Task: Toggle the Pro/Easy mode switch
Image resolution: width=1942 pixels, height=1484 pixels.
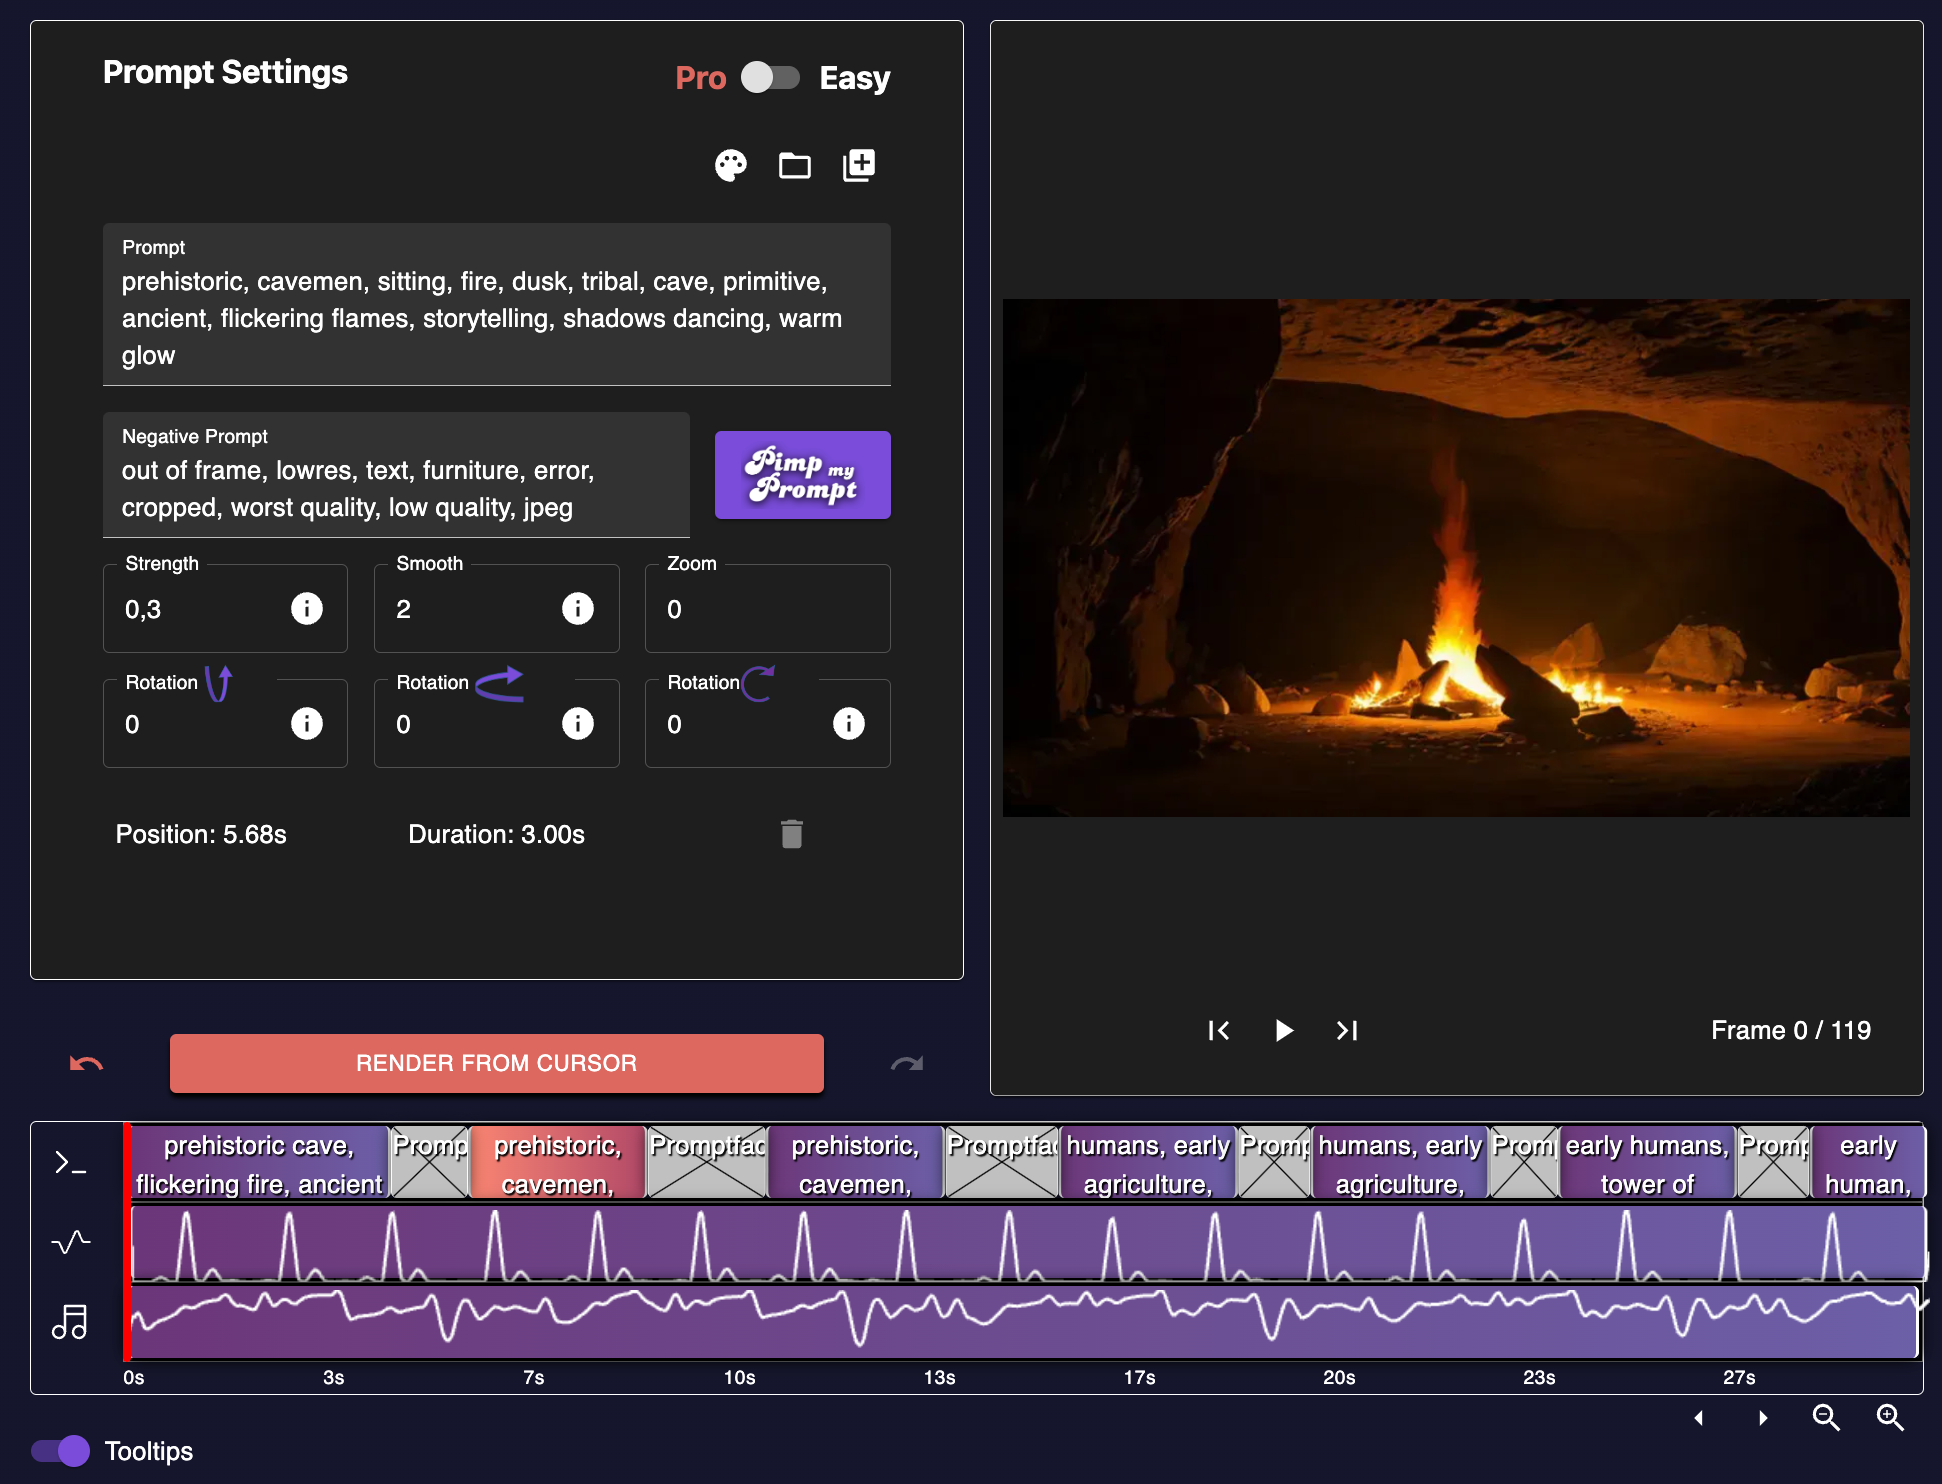Action: click(770, 78)
